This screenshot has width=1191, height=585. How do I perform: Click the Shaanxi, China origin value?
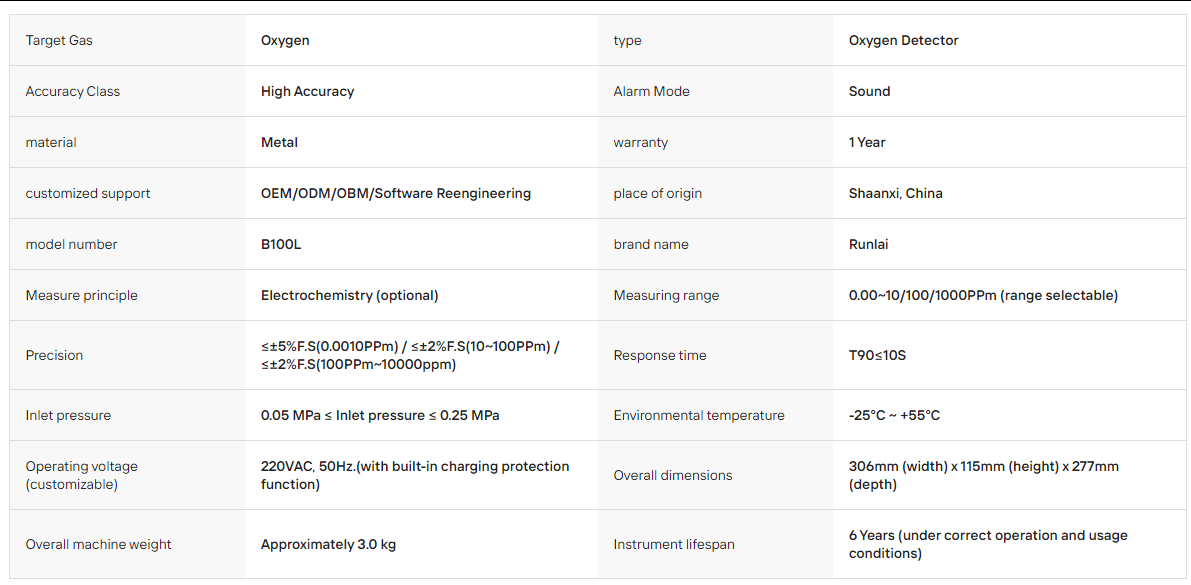[x=896, y=193]
